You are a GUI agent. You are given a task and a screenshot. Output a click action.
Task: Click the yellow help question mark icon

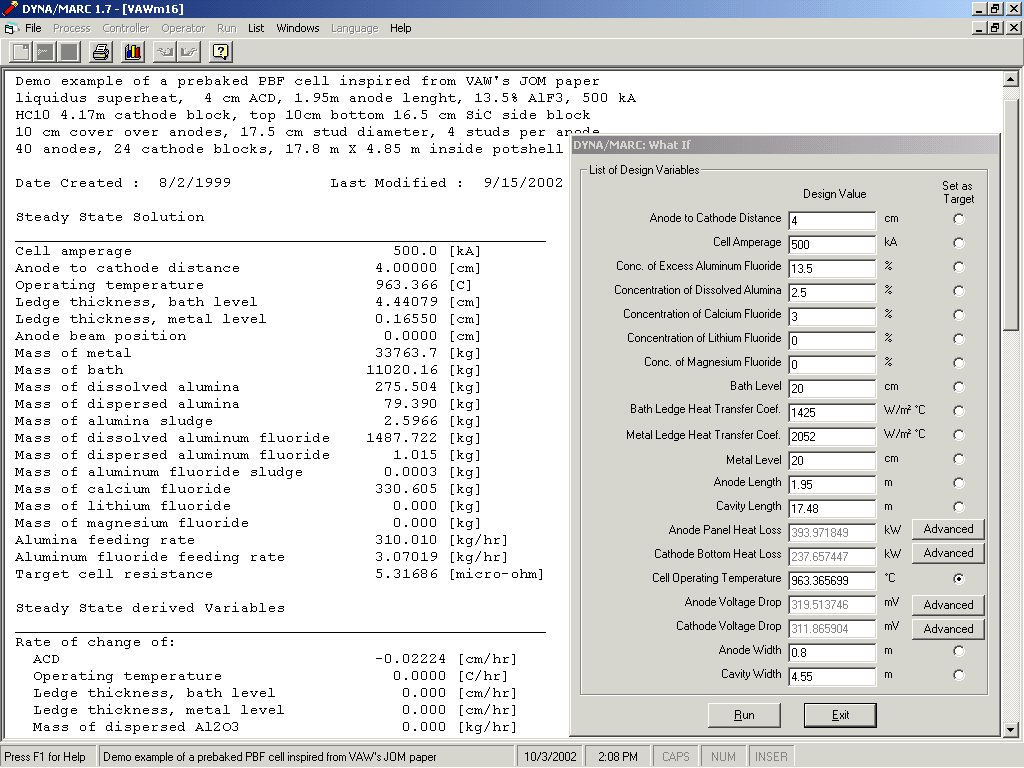click(221, 51)
